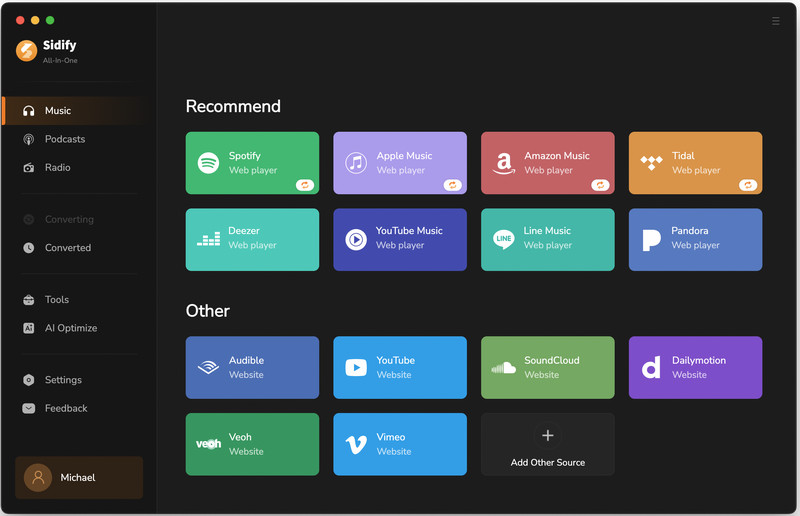Open the Amazon Music web player card

(x=547, y=163)
